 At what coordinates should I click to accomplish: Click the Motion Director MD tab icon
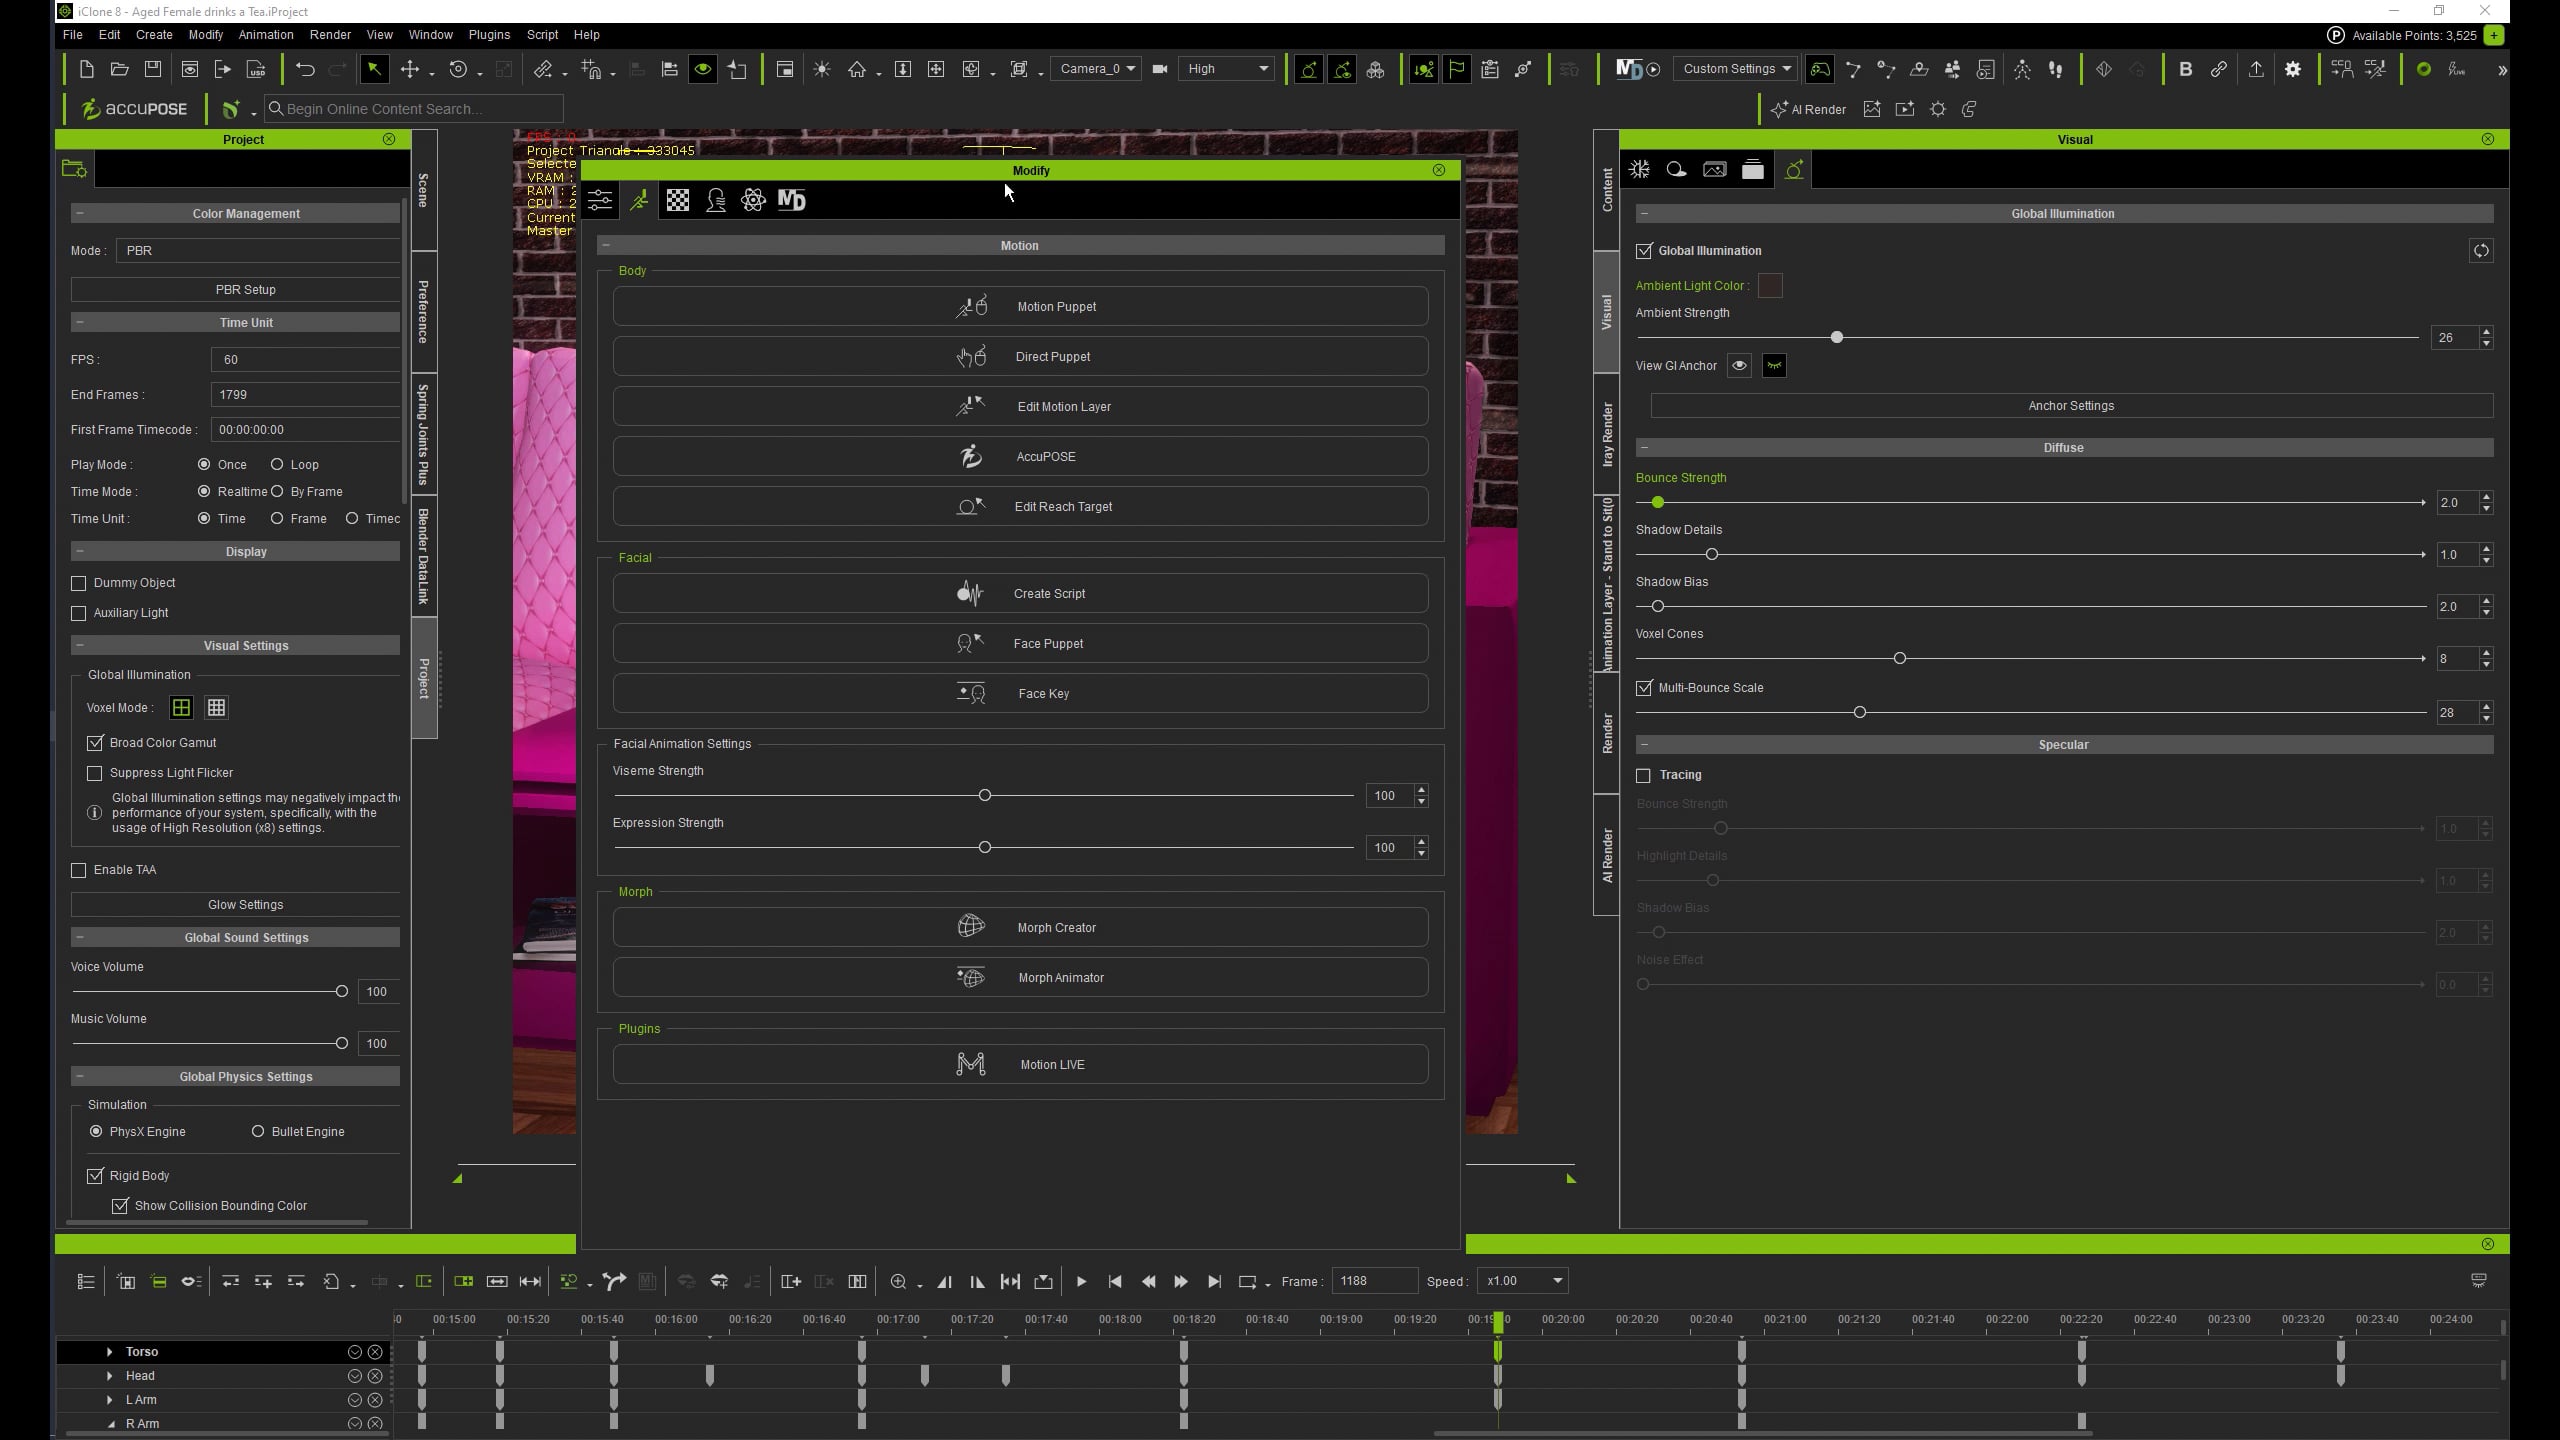(x=791, y=200)
